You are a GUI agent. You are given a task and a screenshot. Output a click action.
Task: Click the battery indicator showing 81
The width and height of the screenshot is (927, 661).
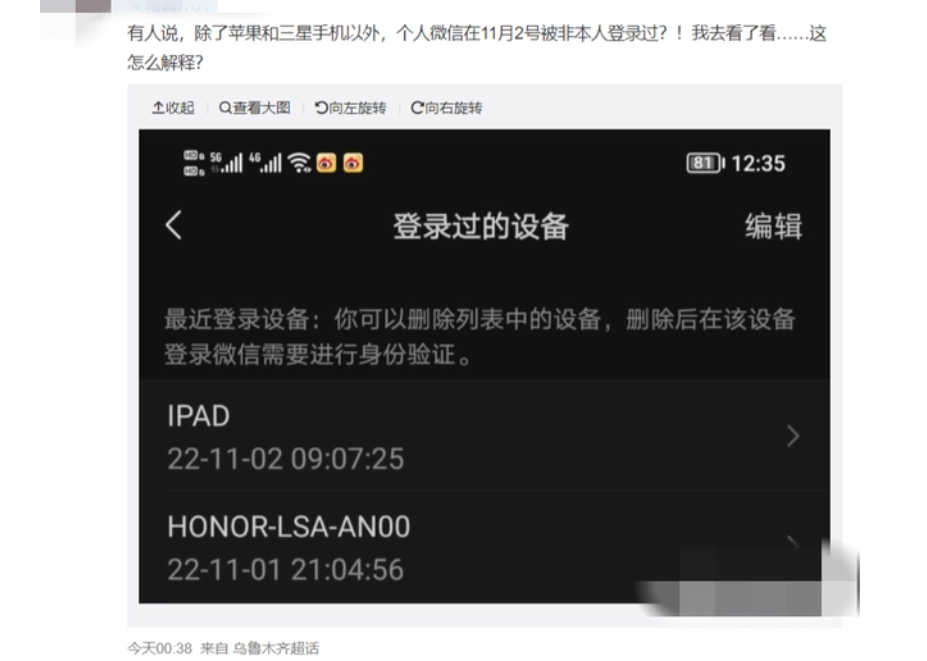click(x=705, y=163)
